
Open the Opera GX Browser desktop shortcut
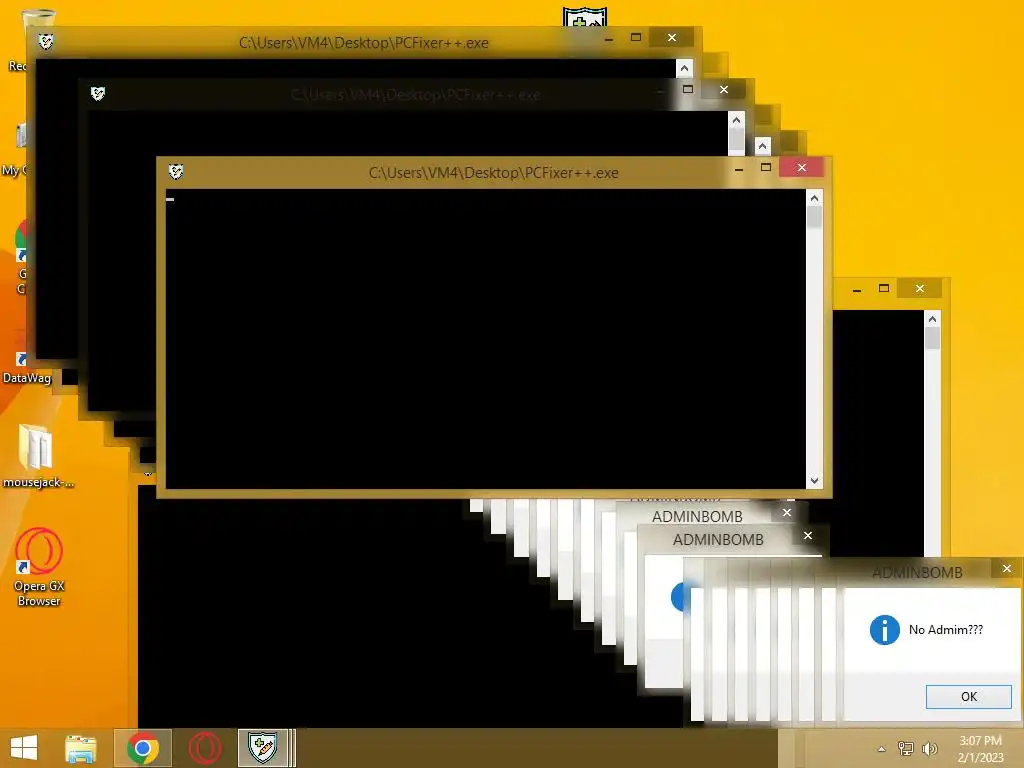[x=39, y=567]
